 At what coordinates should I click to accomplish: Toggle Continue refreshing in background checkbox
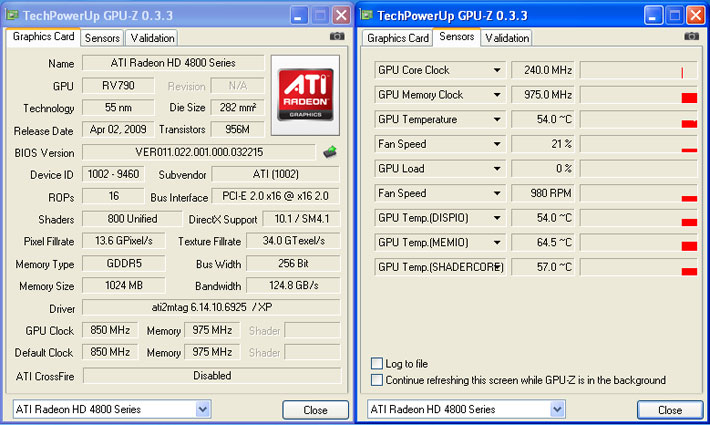coord(377,380)
